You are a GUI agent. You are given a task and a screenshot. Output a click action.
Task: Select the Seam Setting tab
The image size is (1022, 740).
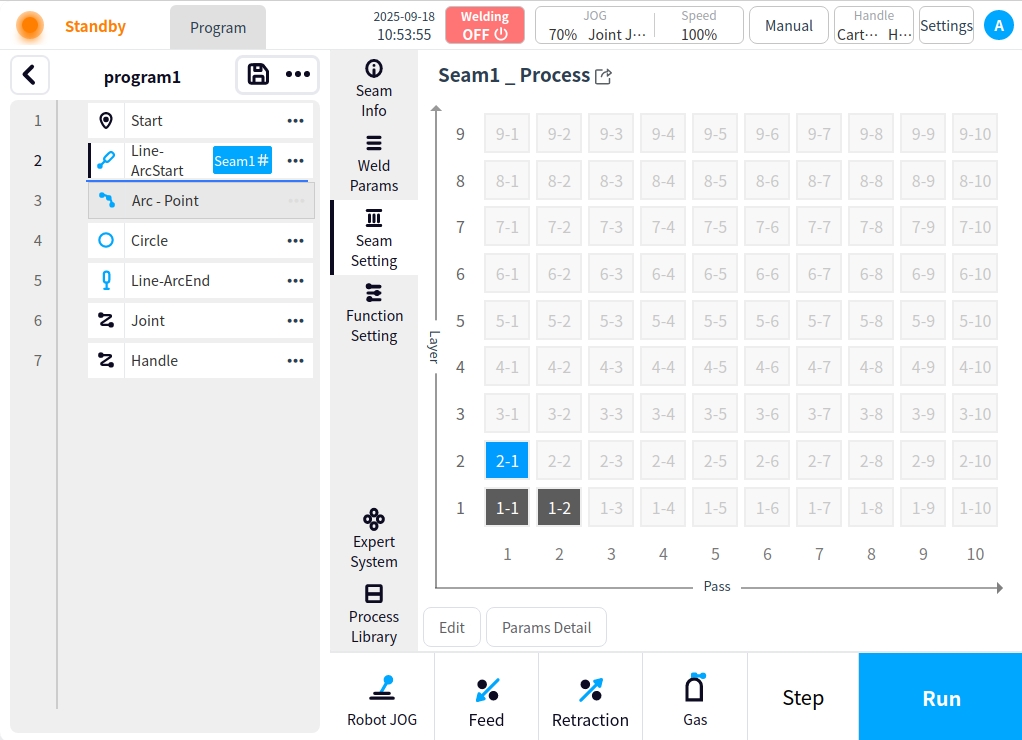374,238
